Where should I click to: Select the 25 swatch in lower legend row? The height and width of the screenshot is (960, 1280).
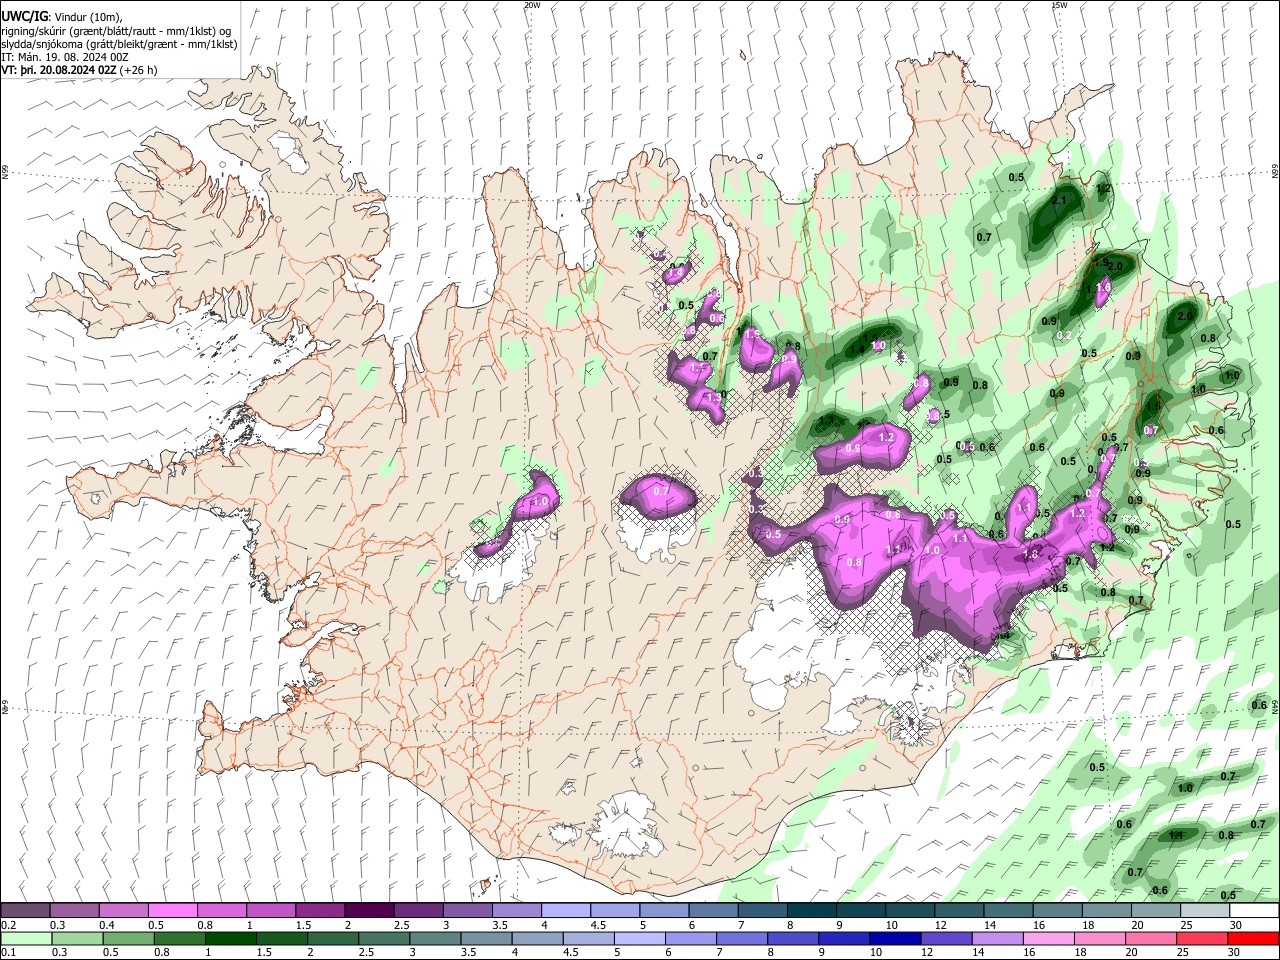[1201, 938]
